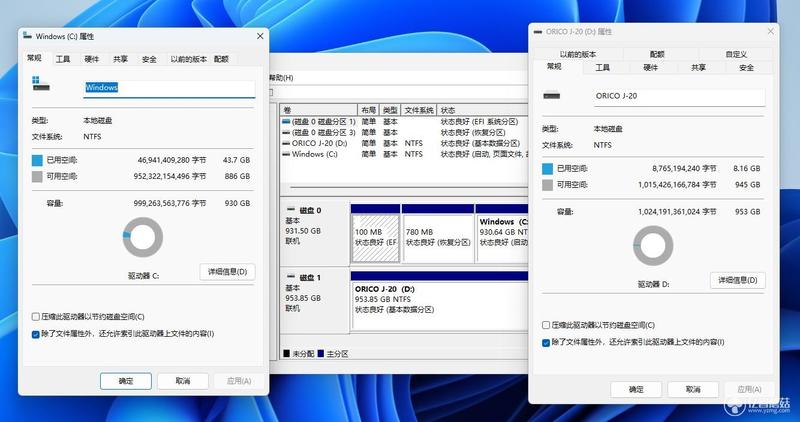Click the Windows drive icon in C: properties
This screenshot has width=800, height=422.
coord(41,84)
